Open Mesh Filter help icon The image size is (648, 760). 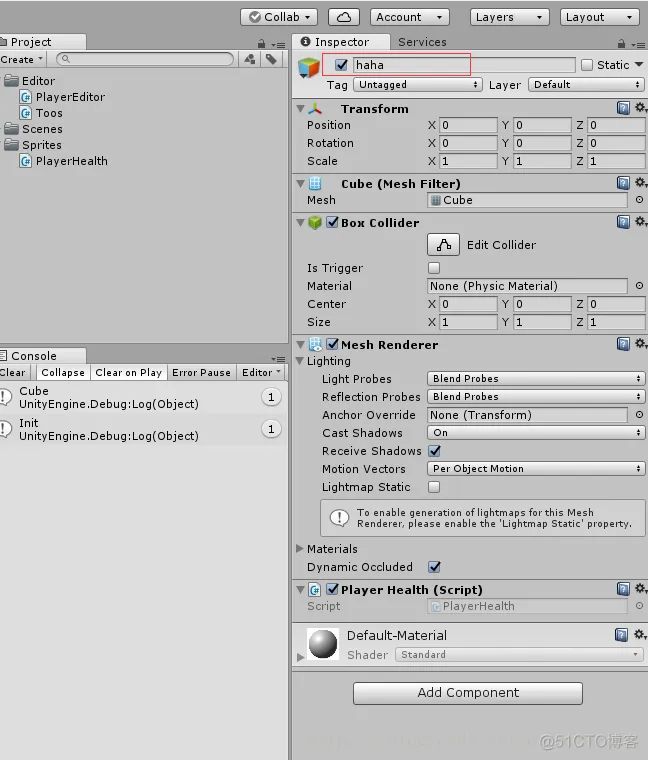(x=623, y=183)
